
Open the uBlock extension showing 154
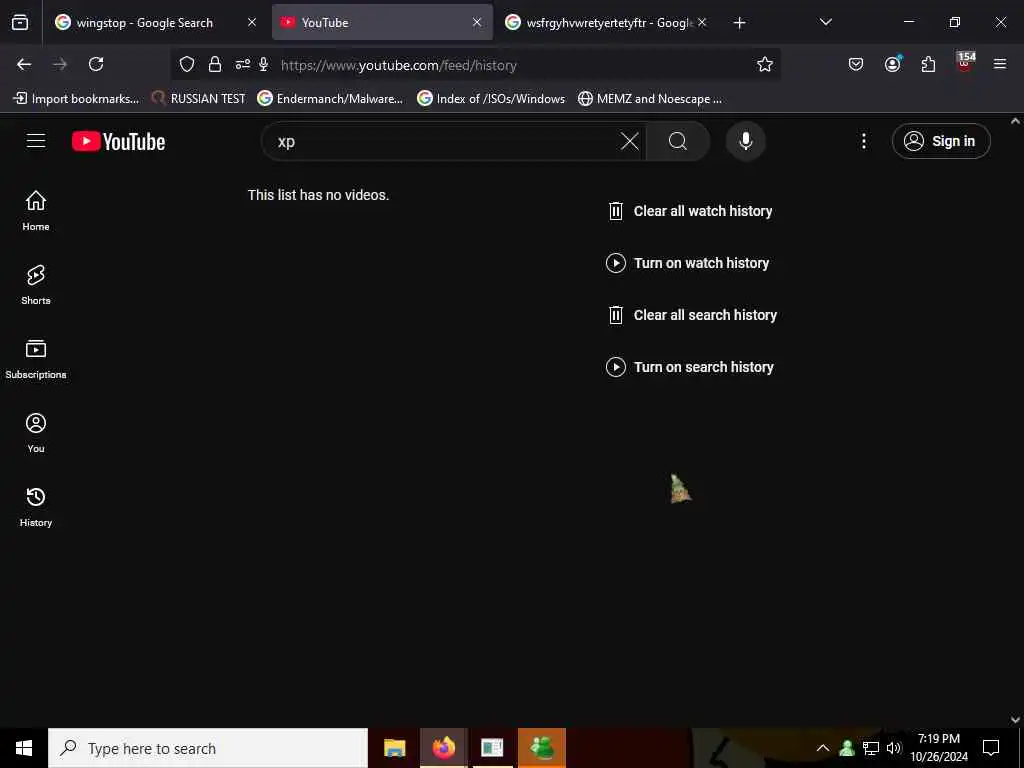pos(965,63)
